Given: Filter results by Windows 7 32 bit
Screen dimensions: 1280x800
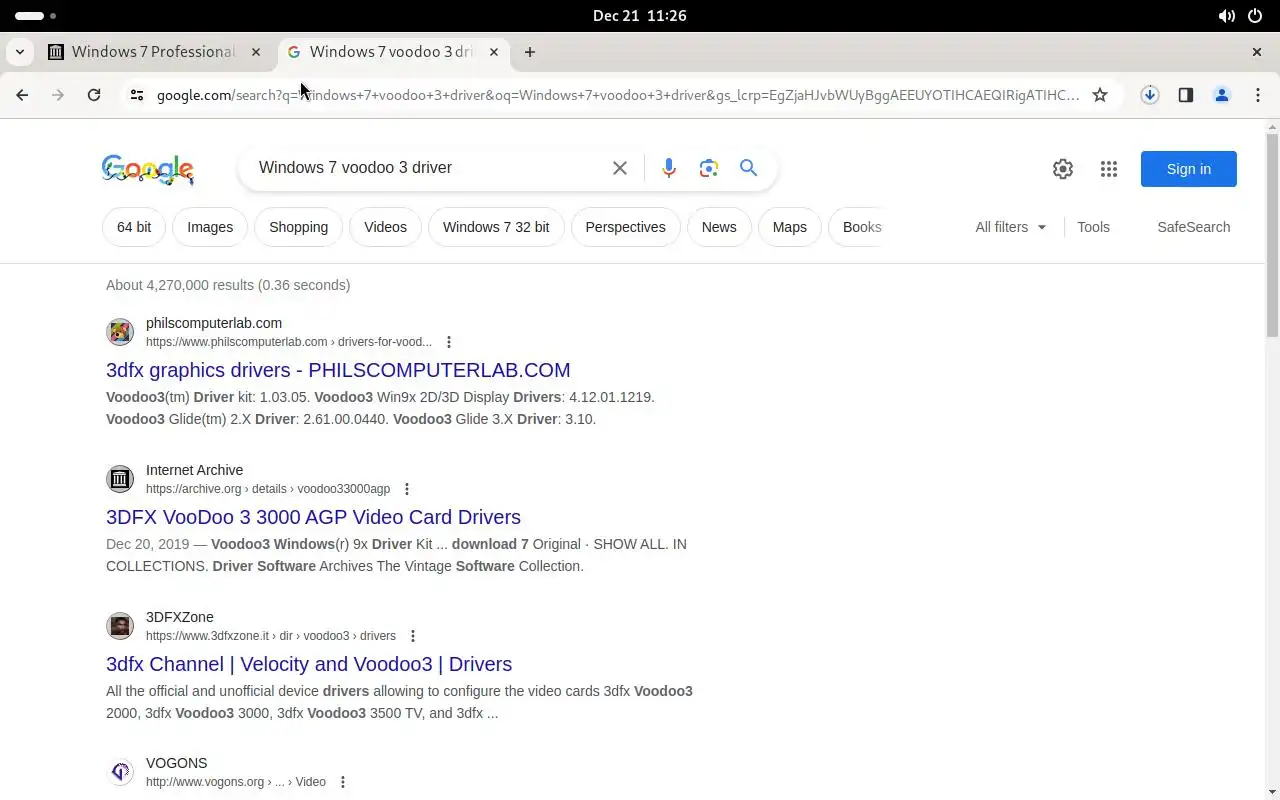Looking at the screenshot, I should (x=496, y=227).
